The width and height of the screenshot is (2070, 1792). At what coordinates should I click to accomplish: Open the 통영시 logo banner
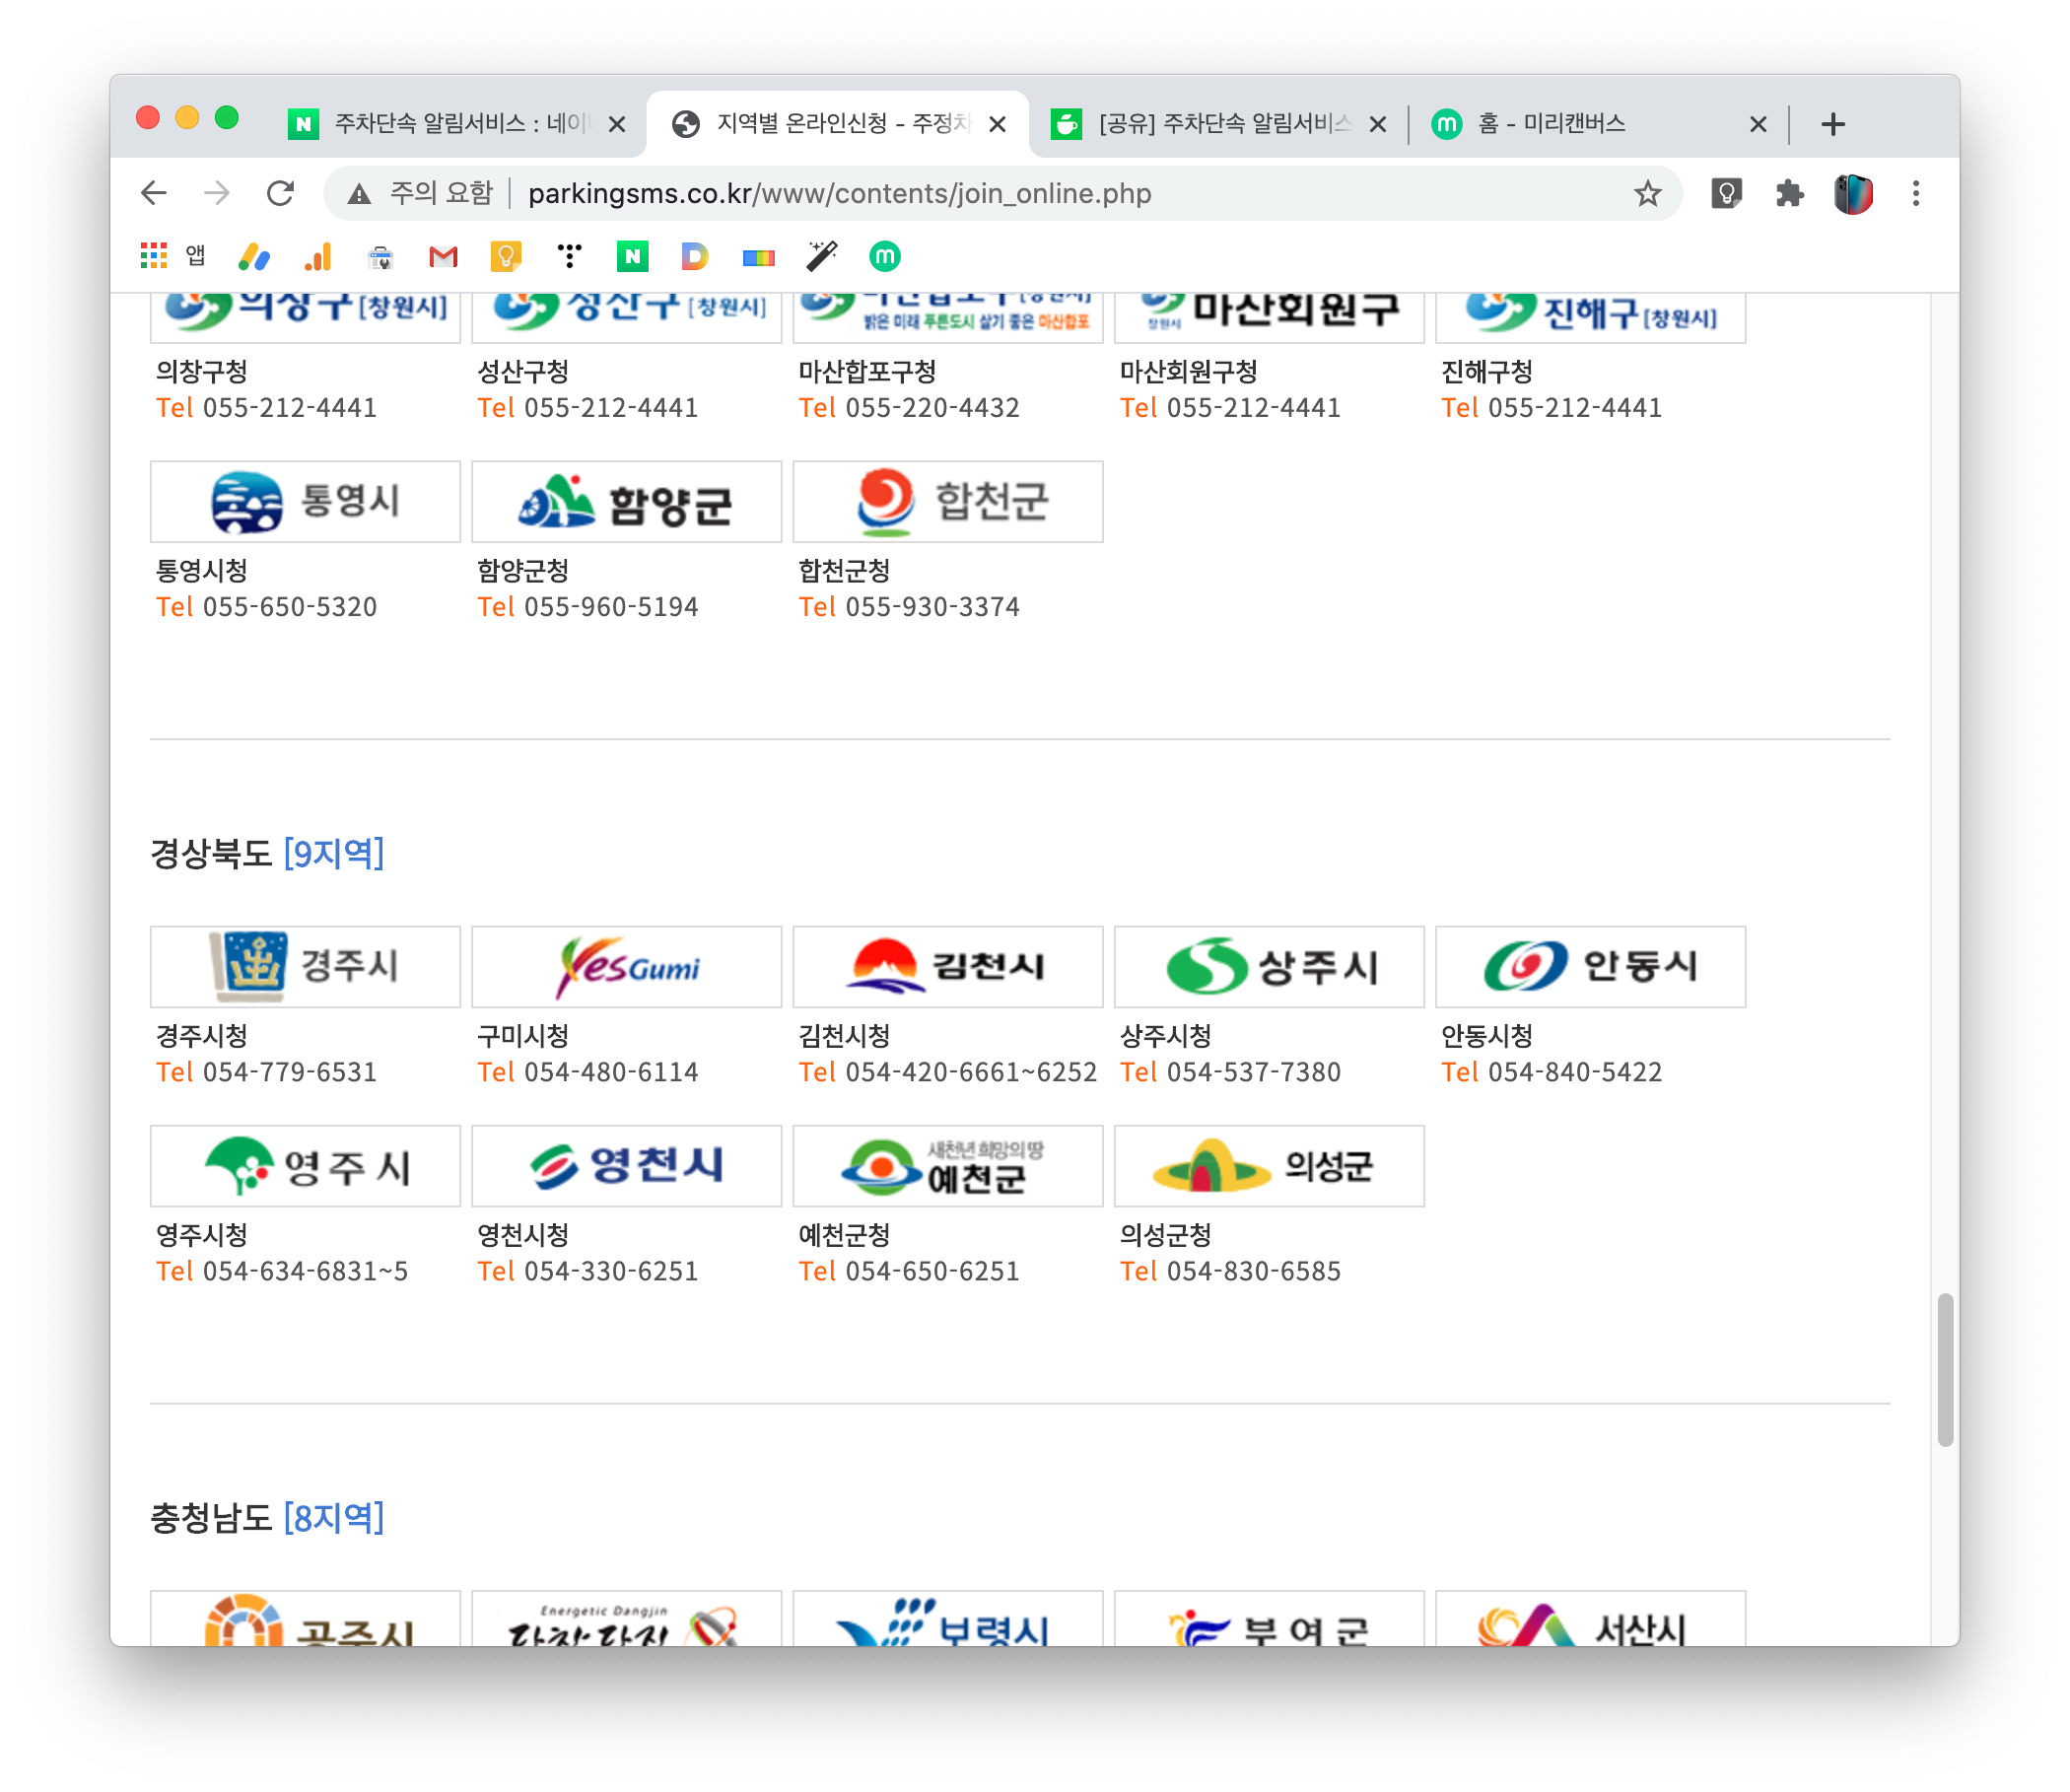point(305,501)
